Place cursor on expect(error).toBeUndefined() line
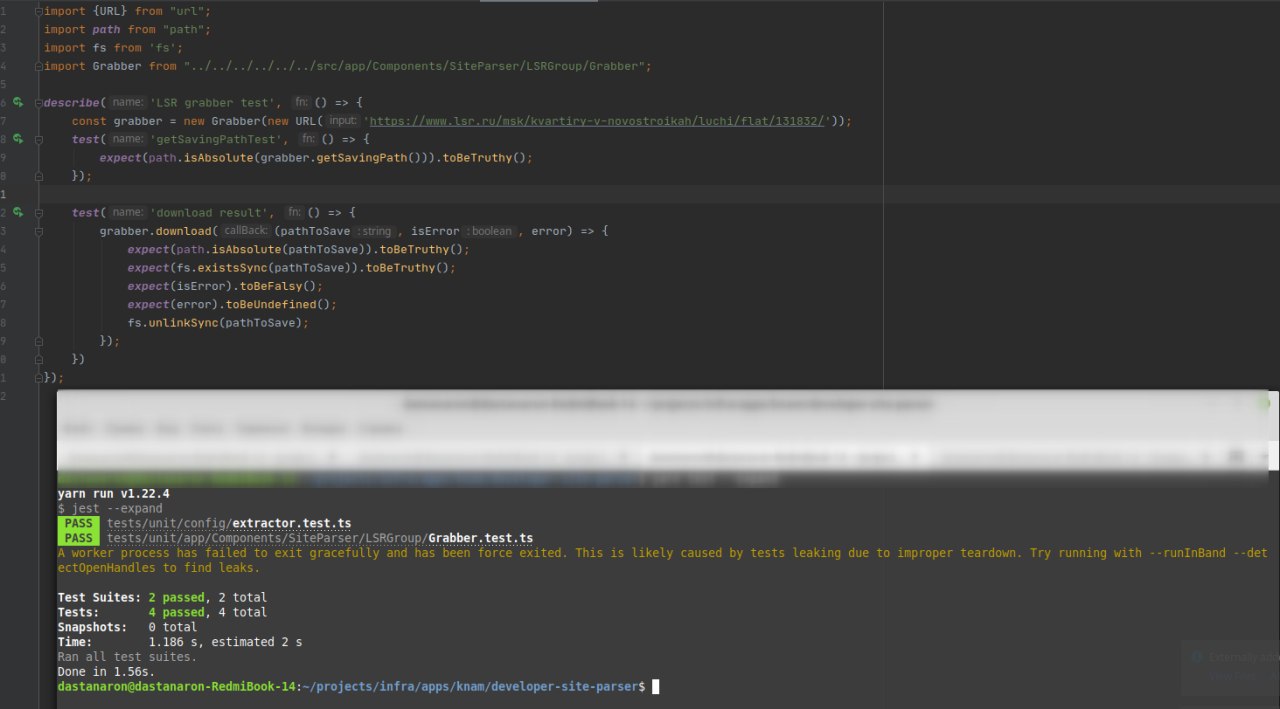This screenshot has height=709, width=1280. coord(232,304)
